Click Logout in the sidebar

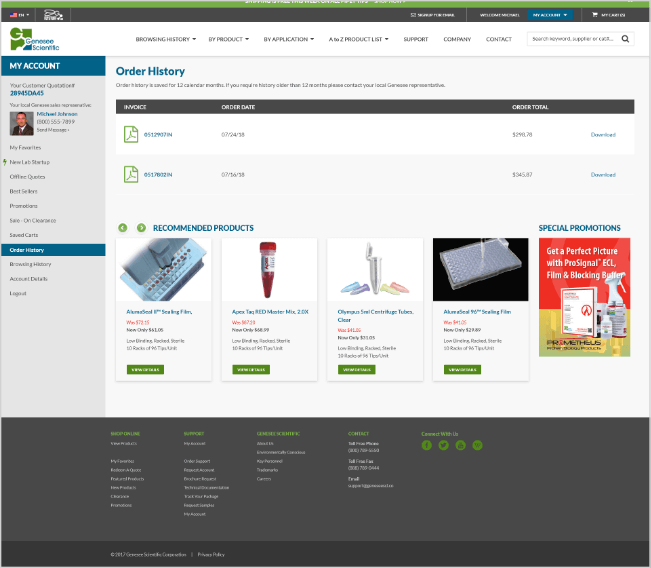(x=18, y=293)
